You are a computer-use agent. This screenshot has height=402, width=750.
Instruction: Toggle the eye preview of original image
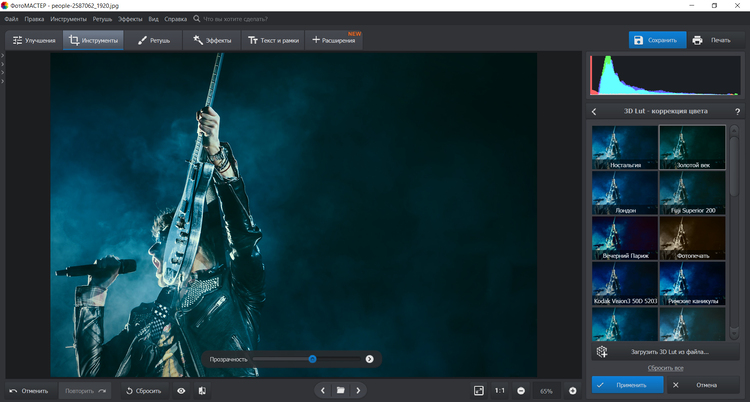point(181,390)
